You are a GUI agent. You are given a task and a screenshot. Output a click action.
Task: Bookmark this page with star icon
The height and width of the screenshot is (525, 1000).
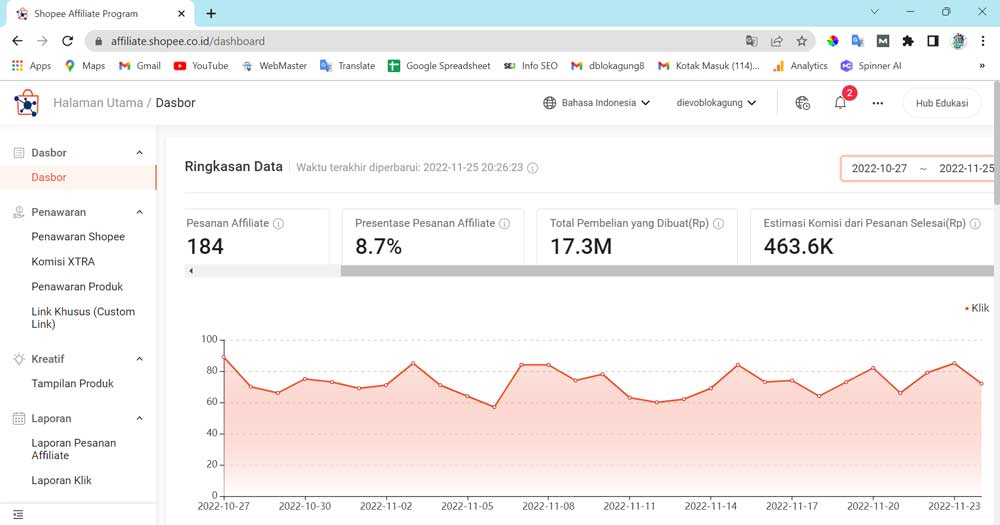[x=802, y=41]
